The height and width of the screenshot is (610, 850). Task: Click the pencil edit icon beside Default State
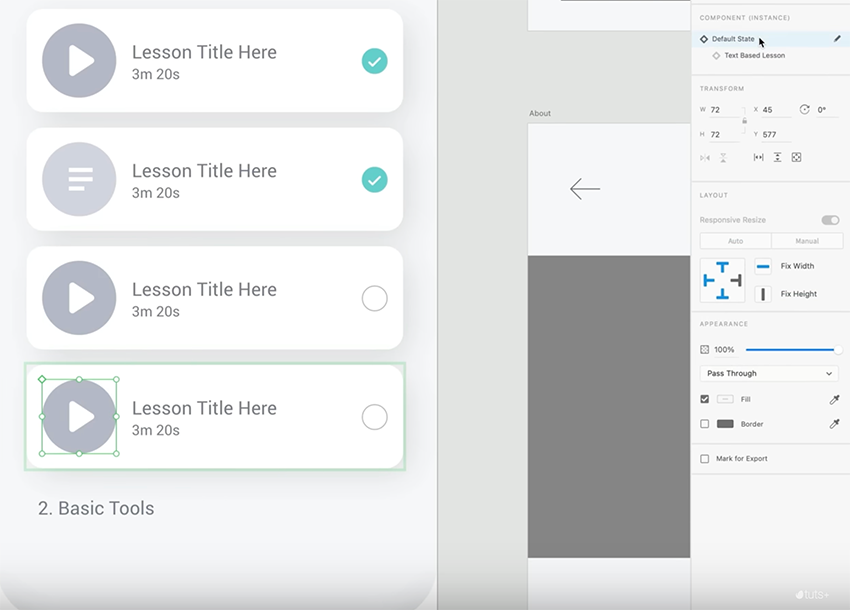(837, 38)
